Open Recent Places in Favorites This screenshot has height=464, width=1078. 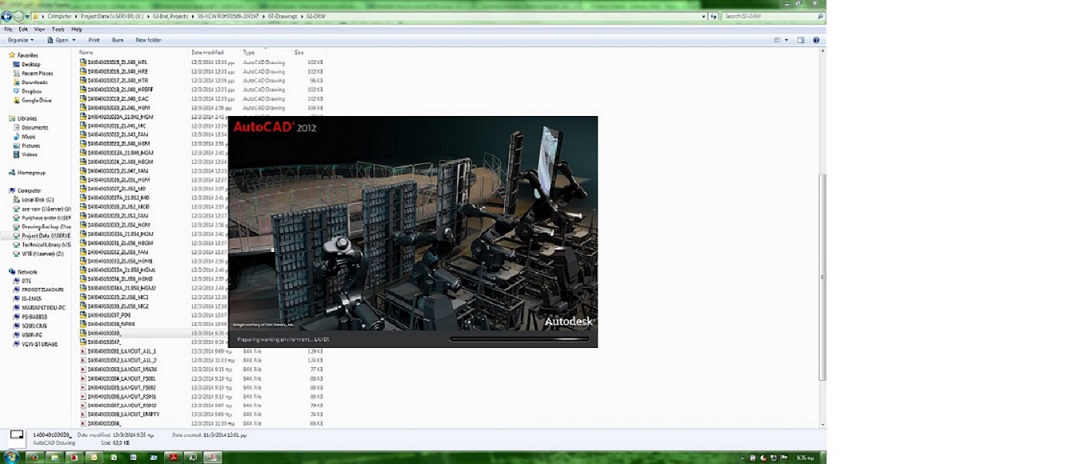point(37,73)
